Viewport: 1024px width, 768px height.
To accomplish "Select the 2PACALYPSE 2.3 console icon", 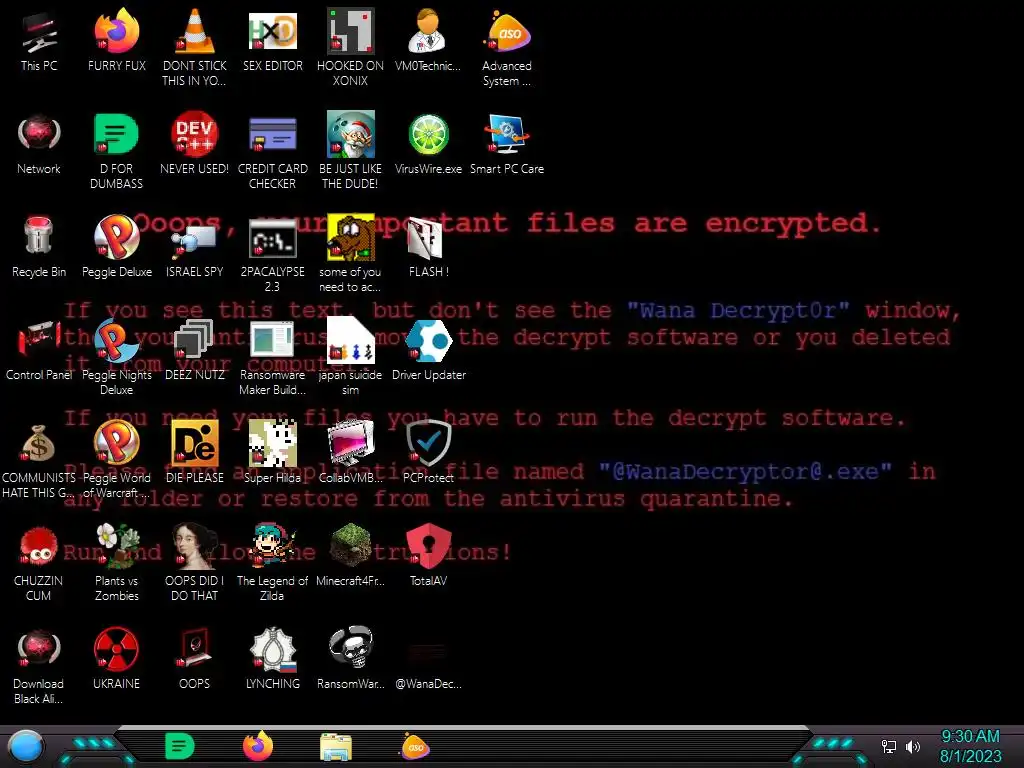I will point(272,255).
